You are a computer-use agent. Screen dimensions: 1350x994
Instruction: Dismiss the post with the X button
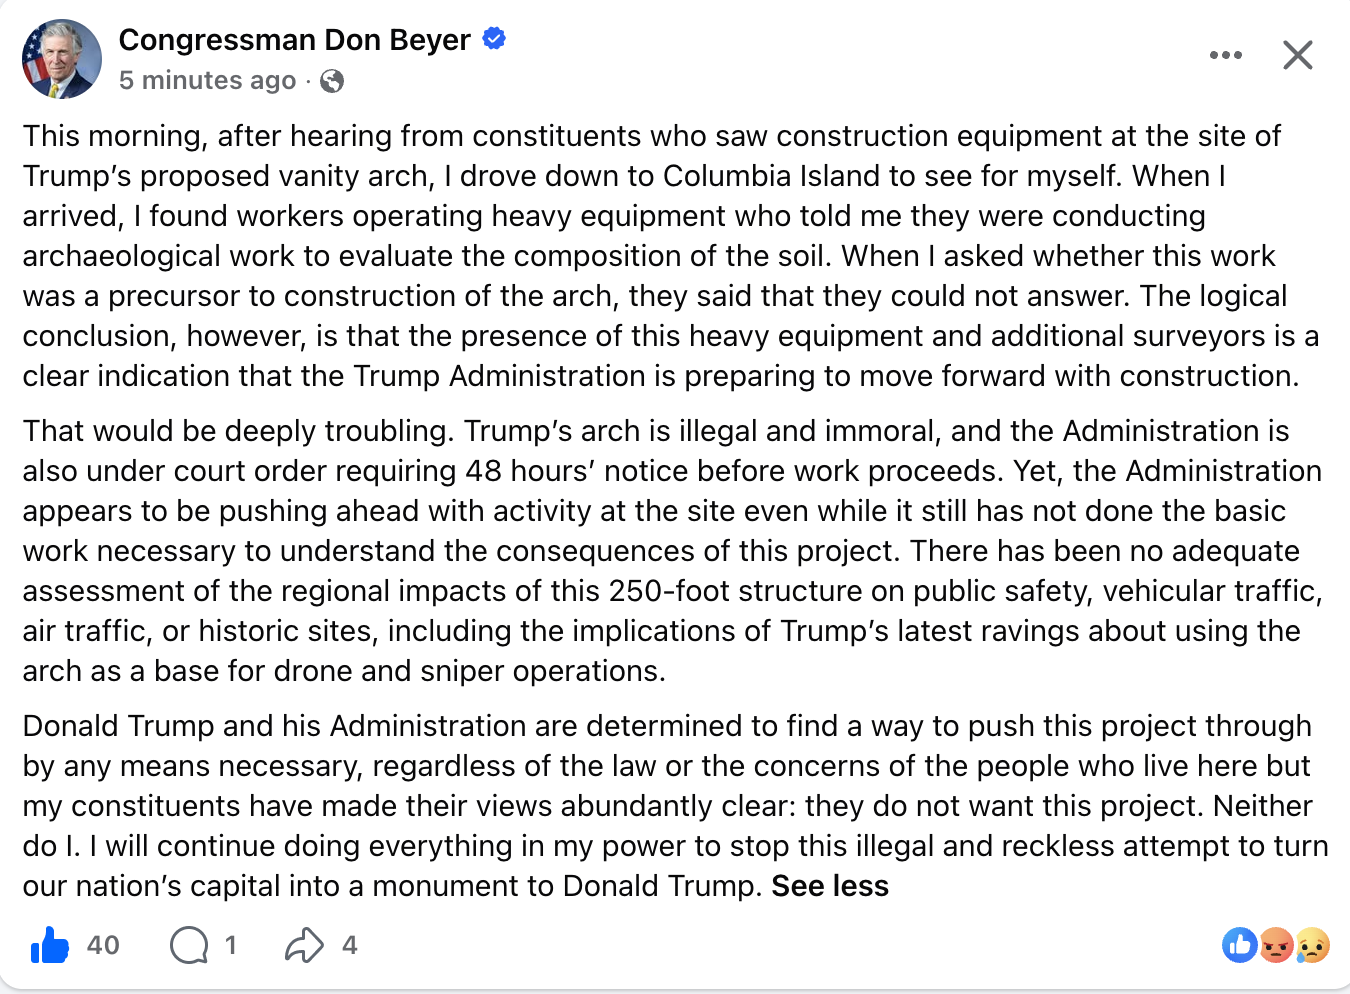1297,55
